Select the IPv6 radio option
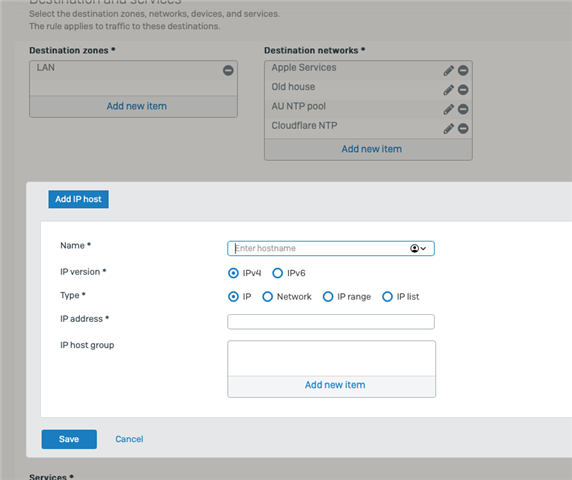The image size is (572, 480). point(278,273)
